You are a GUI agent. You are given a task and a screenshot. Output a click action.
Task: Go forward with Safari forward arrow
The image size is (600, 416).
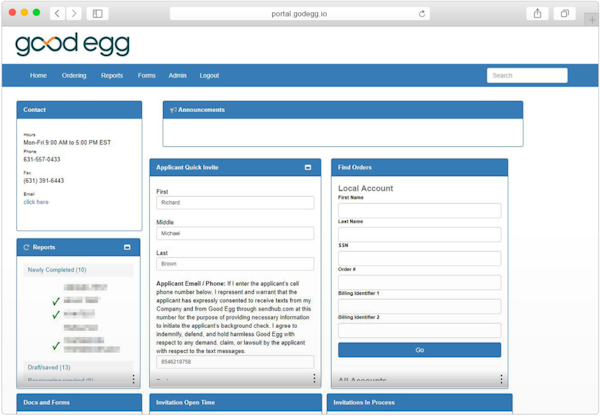pyautogui.click(x=74, y=13)
